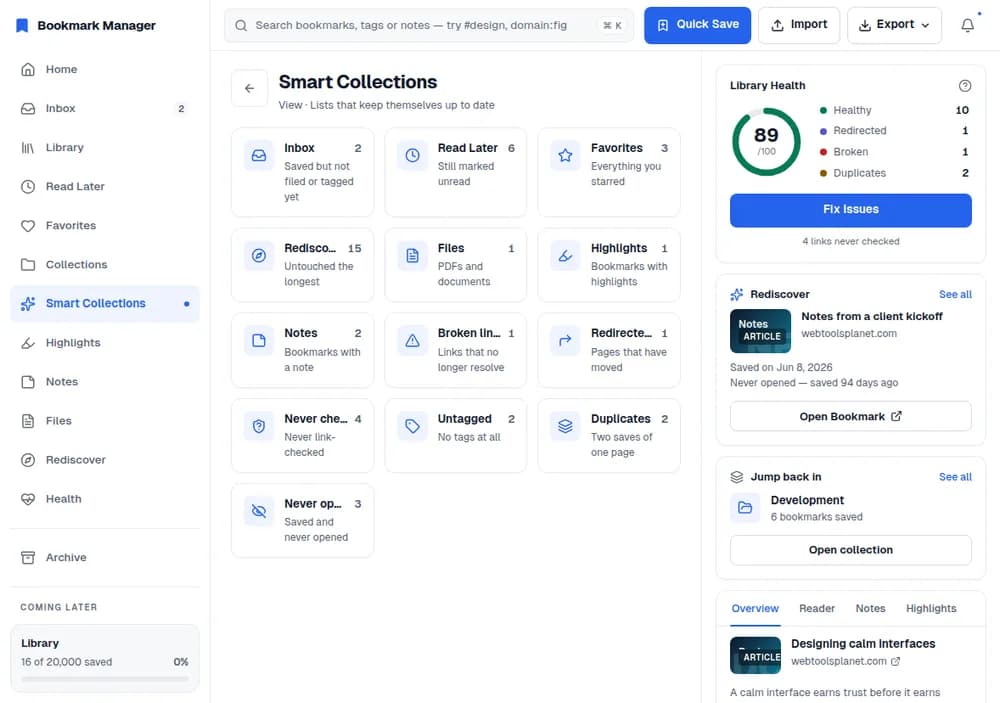This screenshot has width=1000, height=703.
Task: Go to Home in the sidebar
Action: (105, 69)
